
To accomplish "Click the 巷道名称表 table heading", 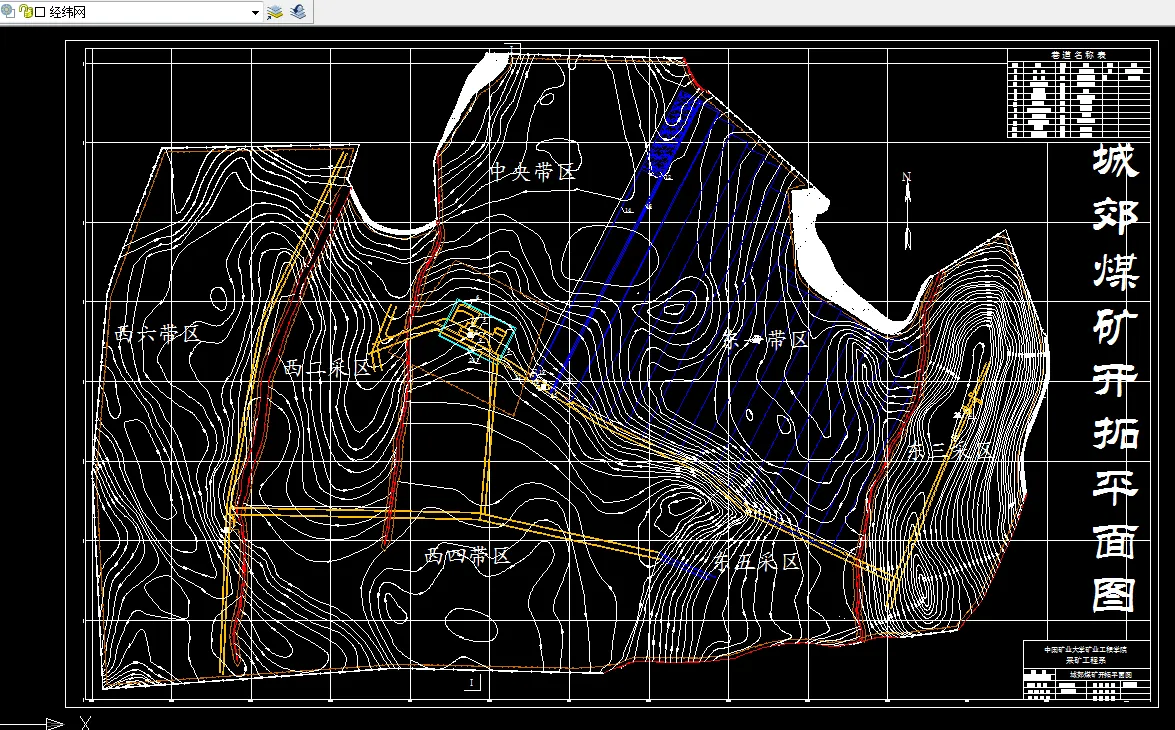I will tap(1078, 55).
